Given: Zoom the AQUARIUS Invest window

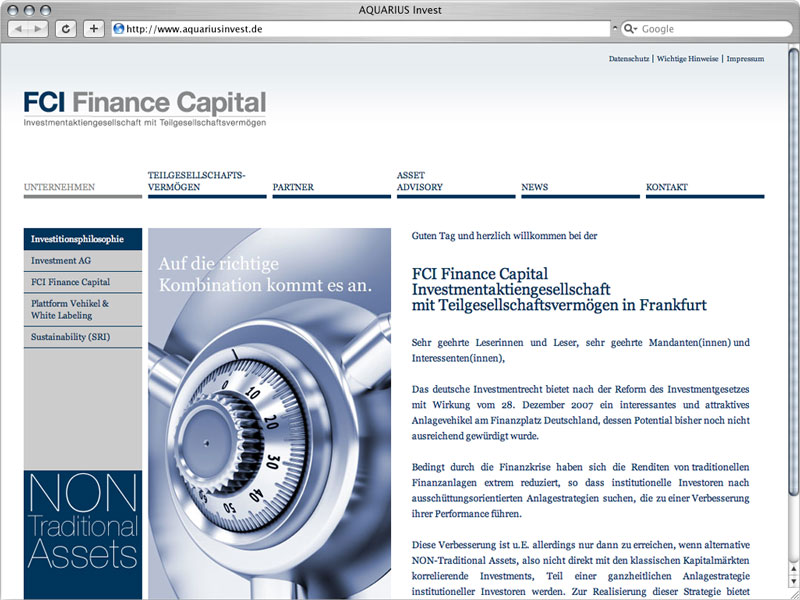Looking at the screenshot, I should (45, 10).
